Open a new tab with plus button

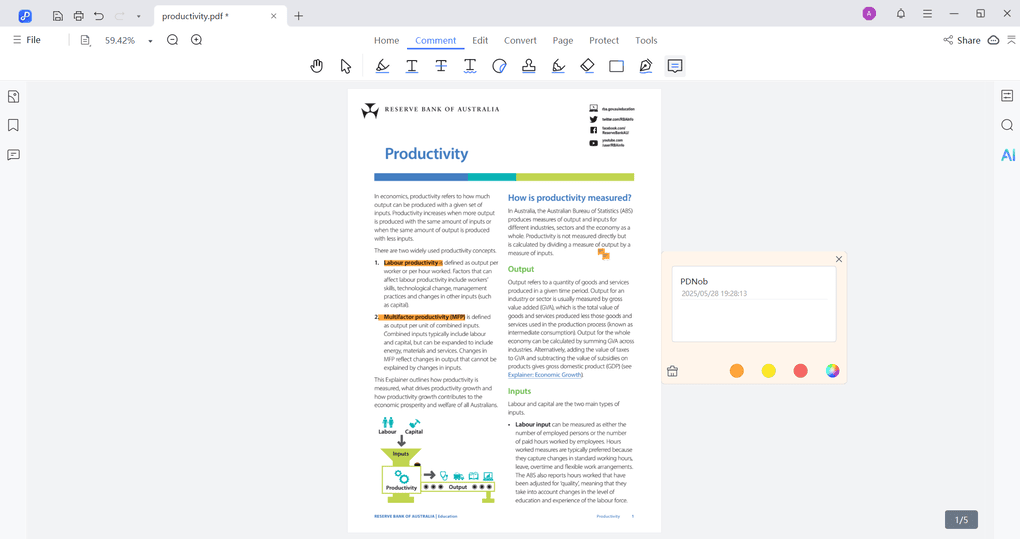coord(299,16)
